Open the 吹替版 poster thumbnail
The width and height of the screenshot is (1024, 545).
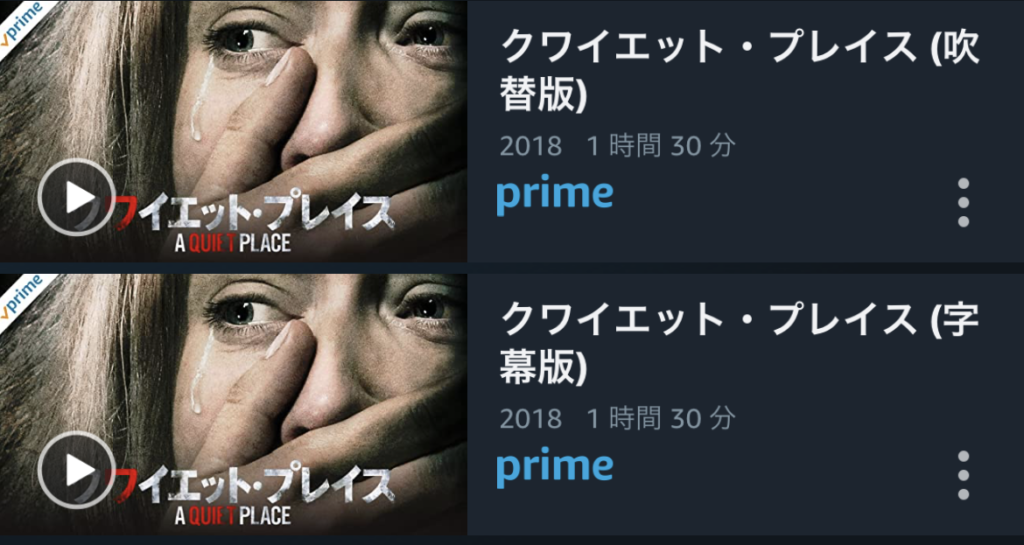pyautogui.click(x=233, y=131)
